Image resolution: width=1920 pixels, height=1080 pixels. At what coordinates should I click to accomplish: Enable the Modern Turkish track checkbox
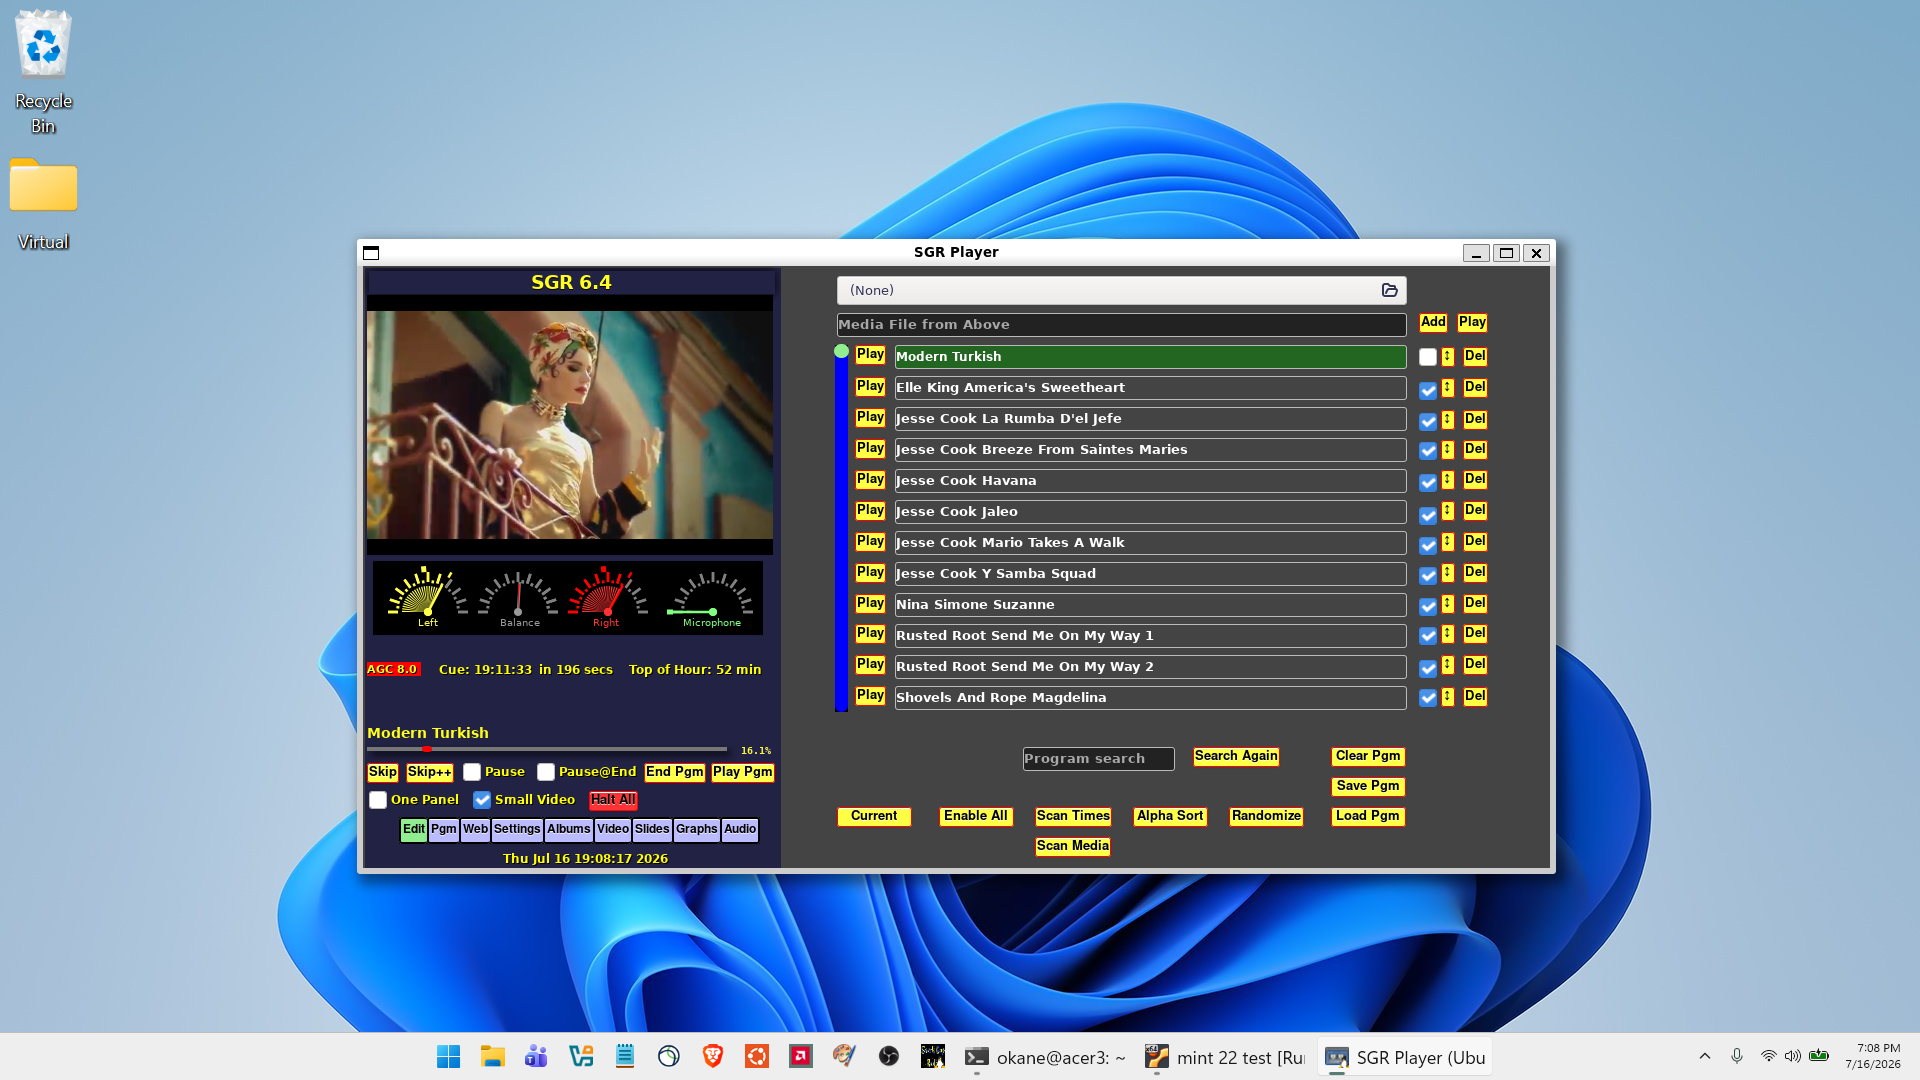(1428, 357)
